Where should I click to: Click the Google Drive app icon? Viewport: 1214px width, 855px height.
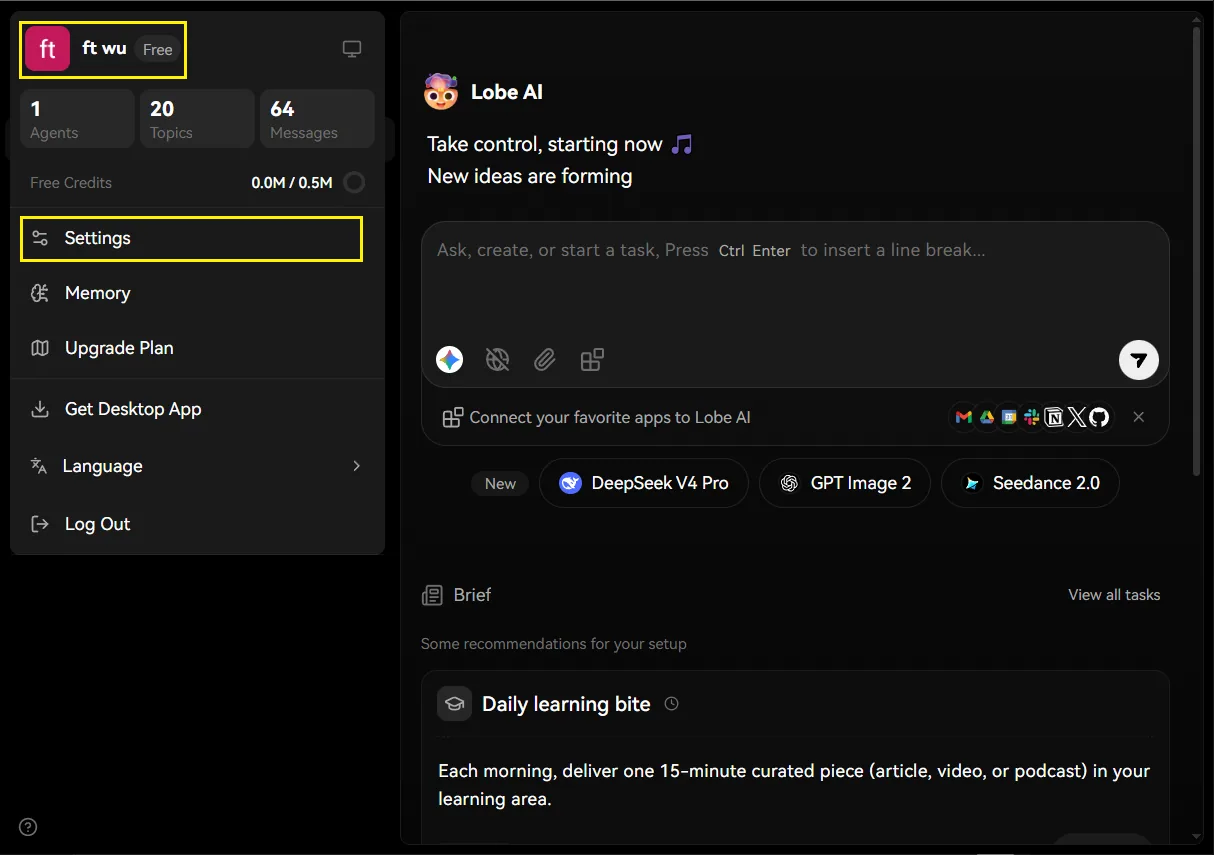987,417
